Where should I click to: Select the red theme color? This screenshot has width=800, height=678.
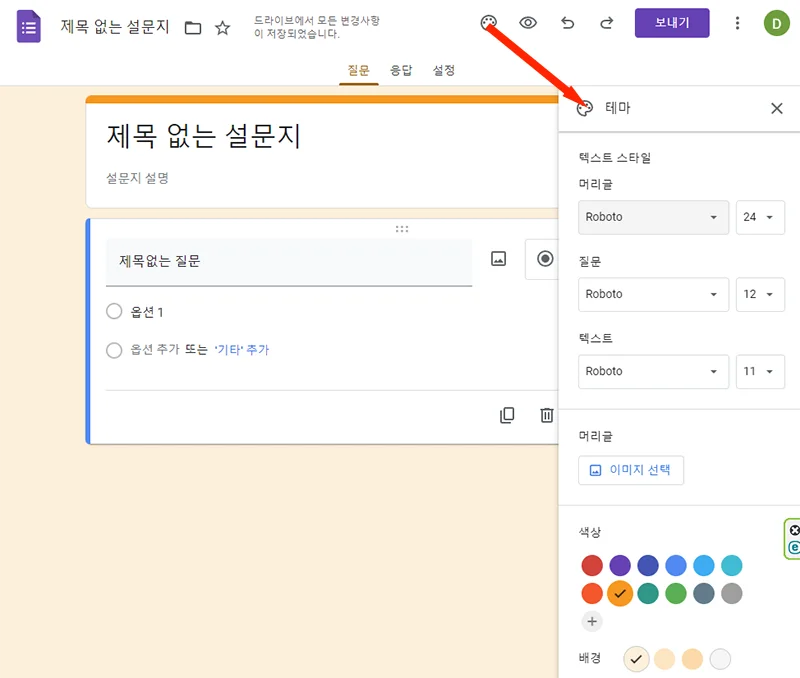pyautogui.click(x=592, y=565)
